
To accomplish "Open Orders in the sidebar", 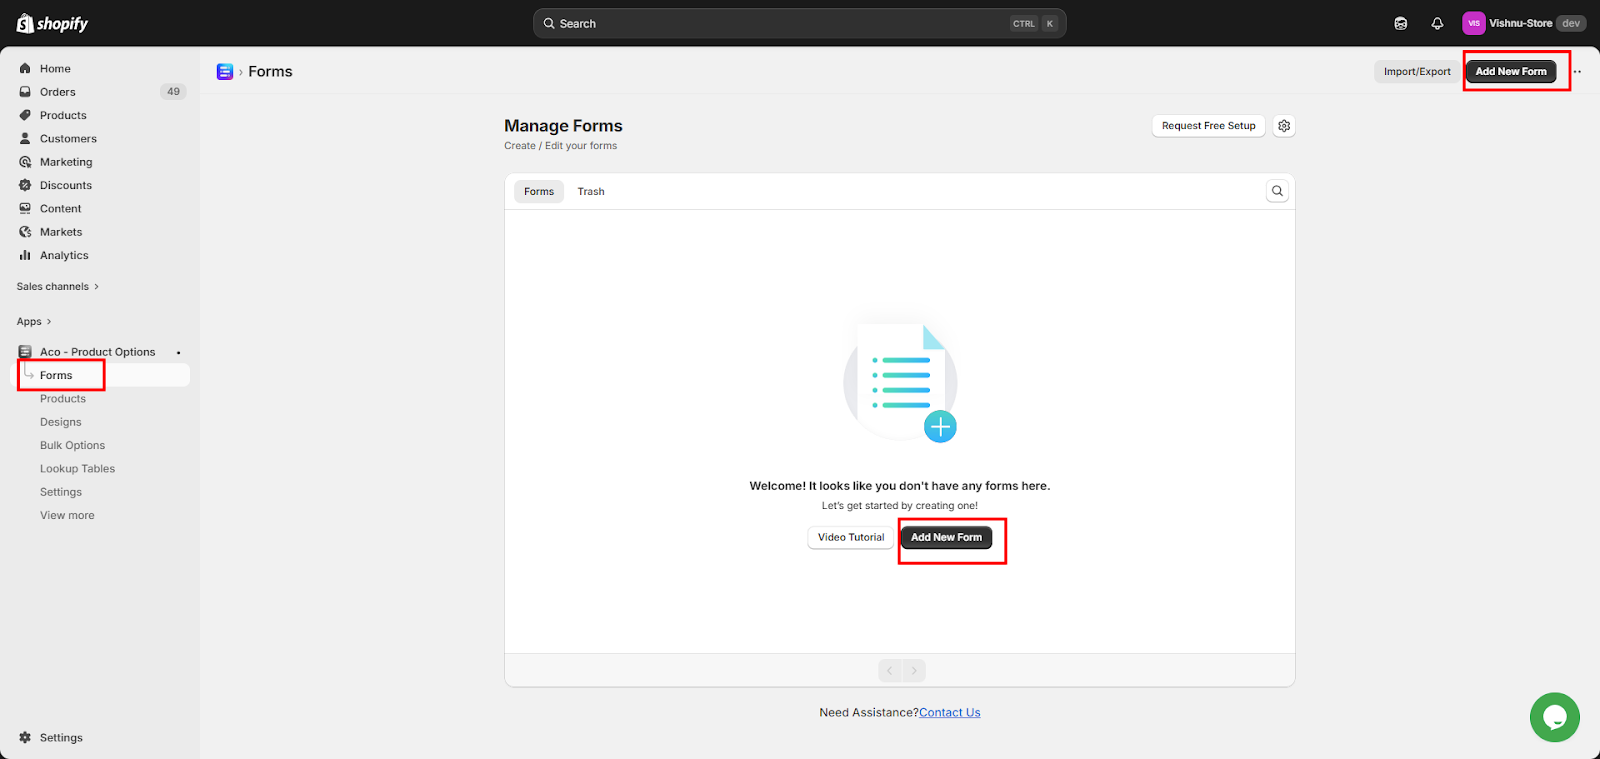I will click(x=58, y=92).
